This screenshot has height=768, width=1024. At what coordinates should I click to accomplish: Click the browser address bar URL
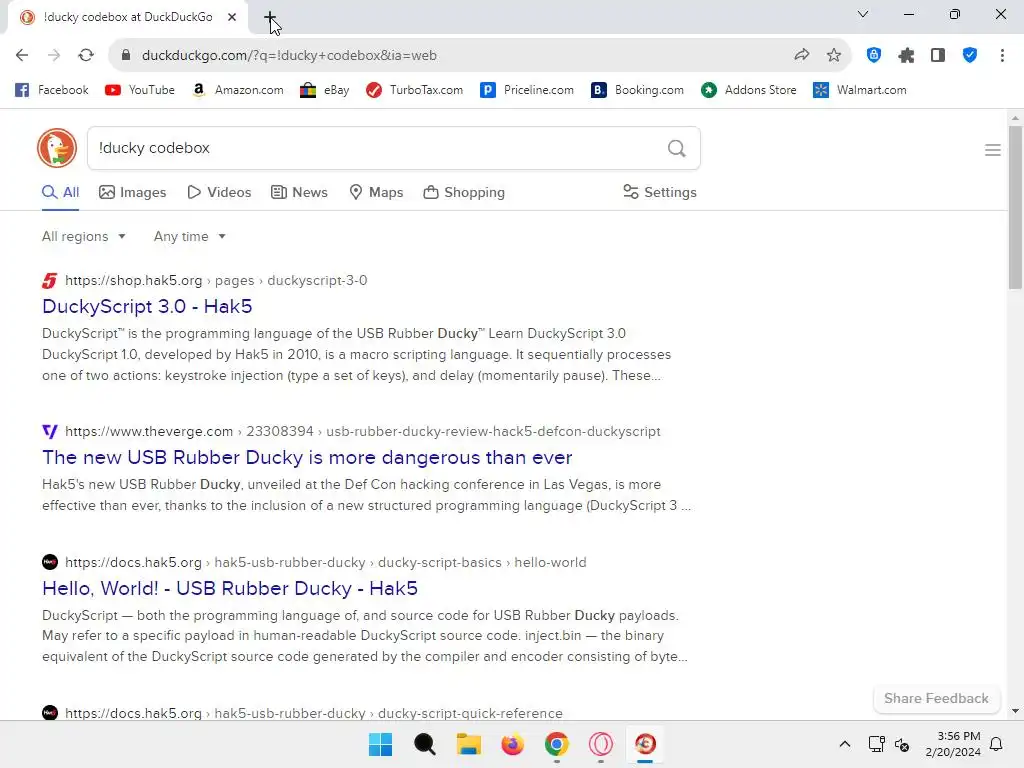289,56
